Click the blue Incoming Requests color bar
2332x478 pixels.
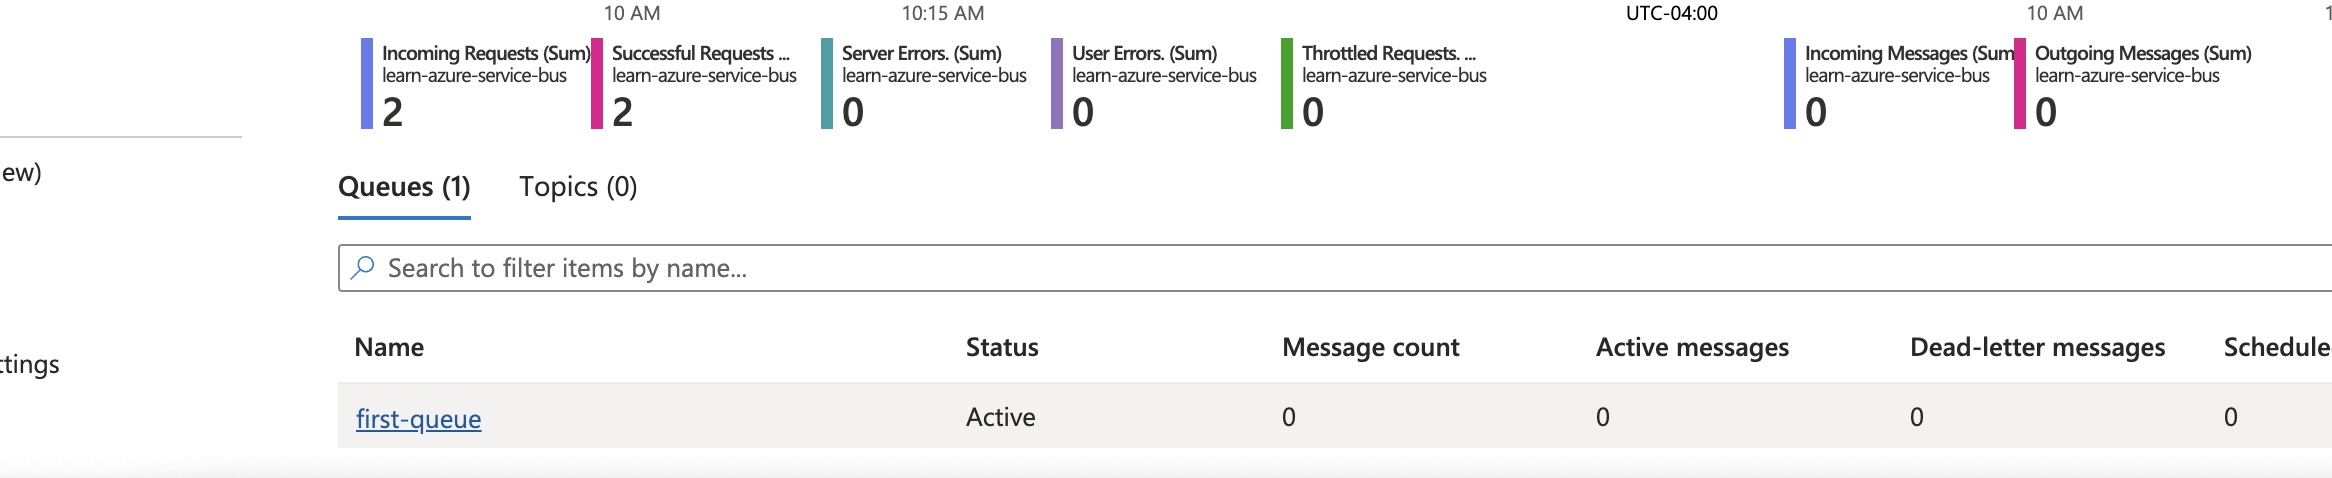[367, 84]
